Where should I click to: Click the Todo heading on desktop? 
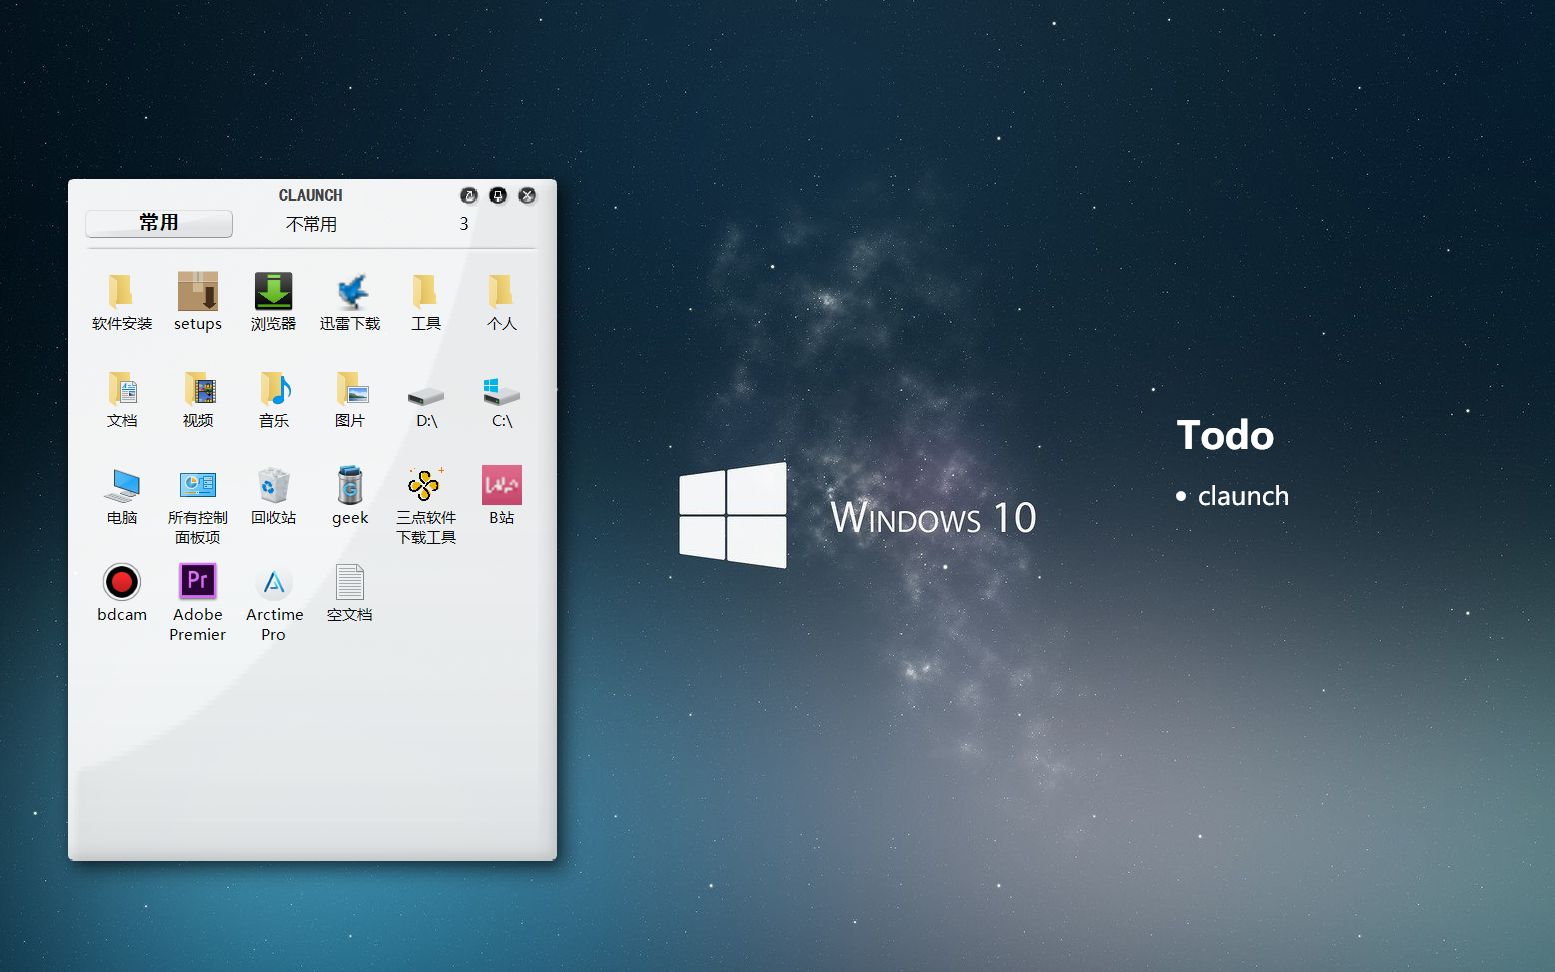click(1225, 435)
